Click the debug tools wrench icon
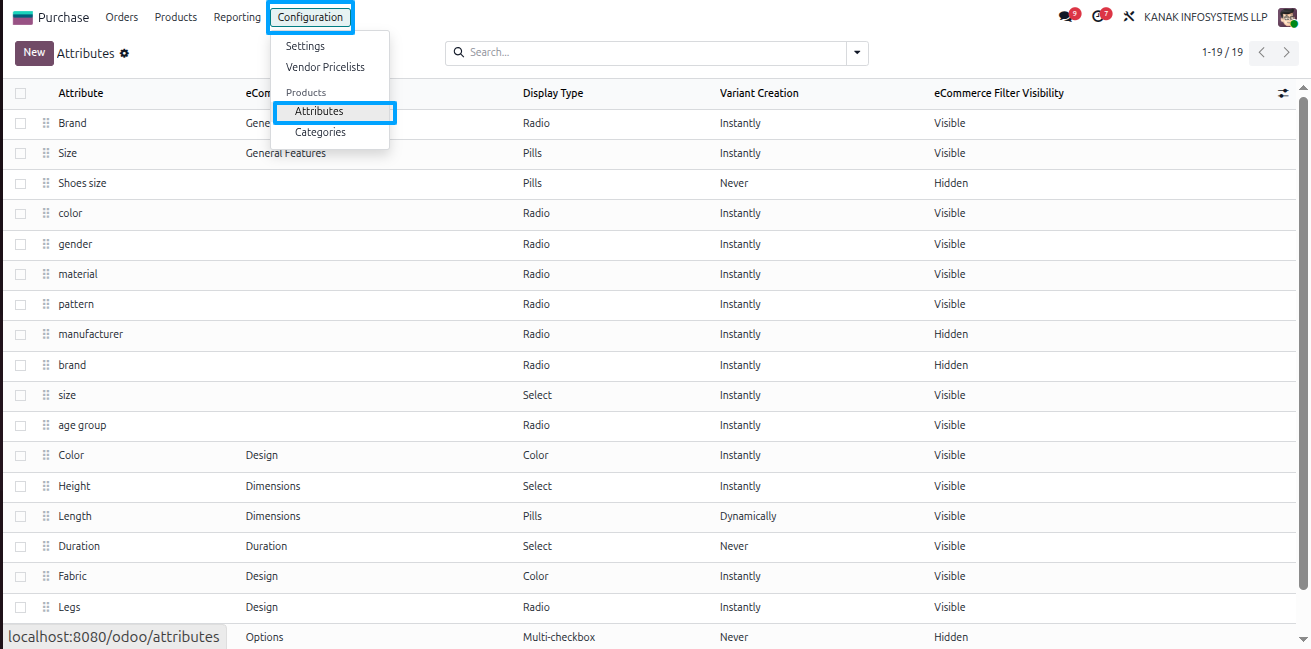Screen dimensions: 1311x649 coord(1129,17)
